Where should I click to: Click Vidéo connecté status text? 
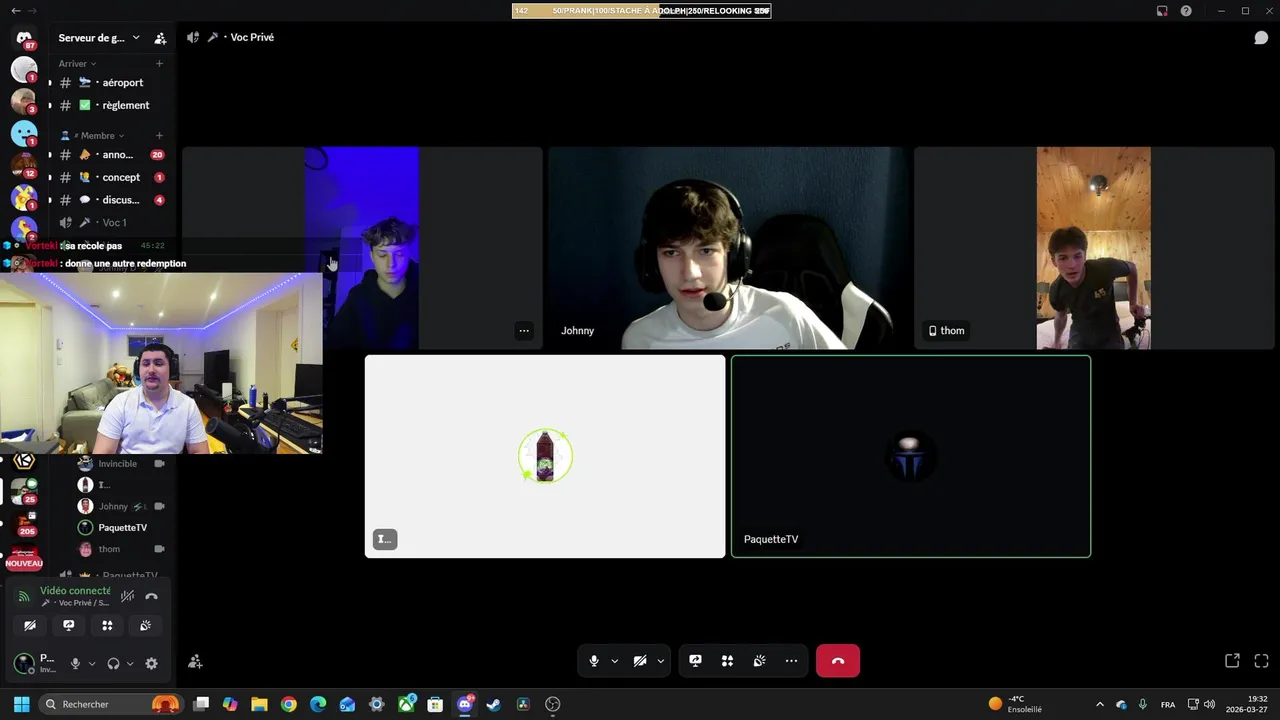pyautogui.click(x=75, y=591)
